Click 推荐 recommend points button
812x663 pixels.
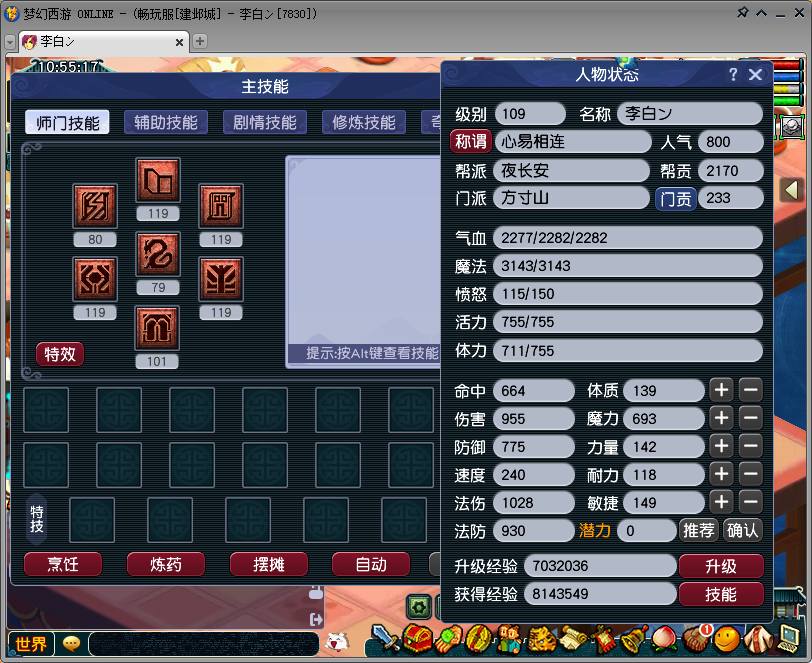point(698,530)
